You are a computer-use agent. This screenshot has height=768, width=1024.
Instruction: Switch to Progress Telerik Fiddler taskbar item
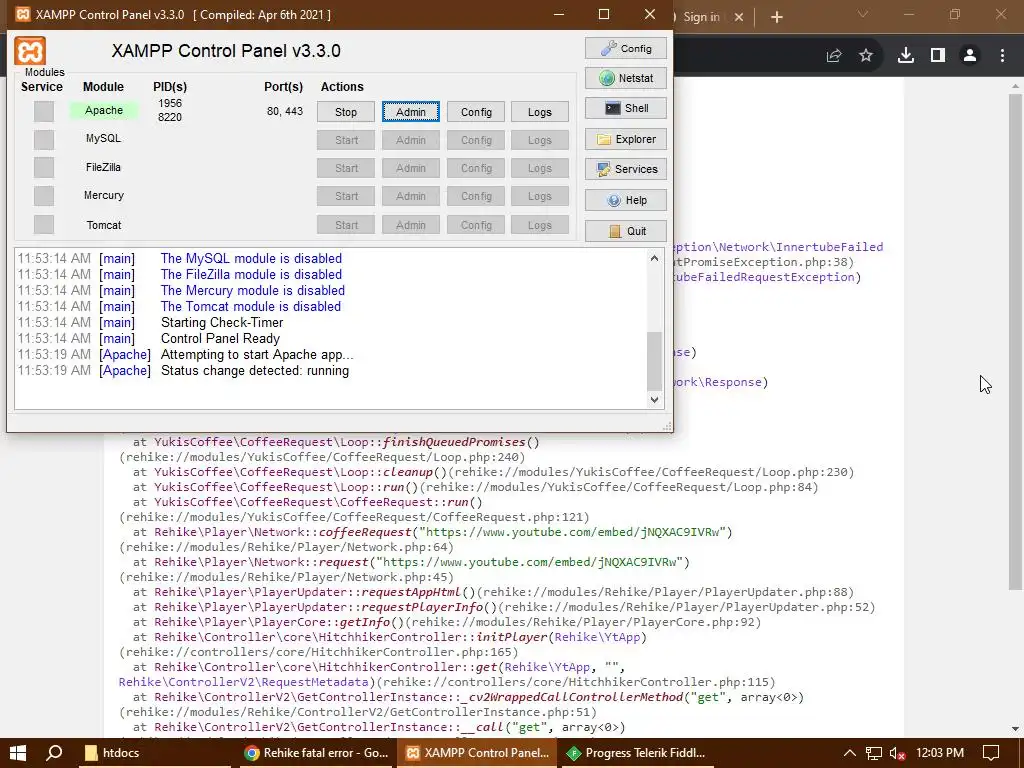tap(637, 753)
